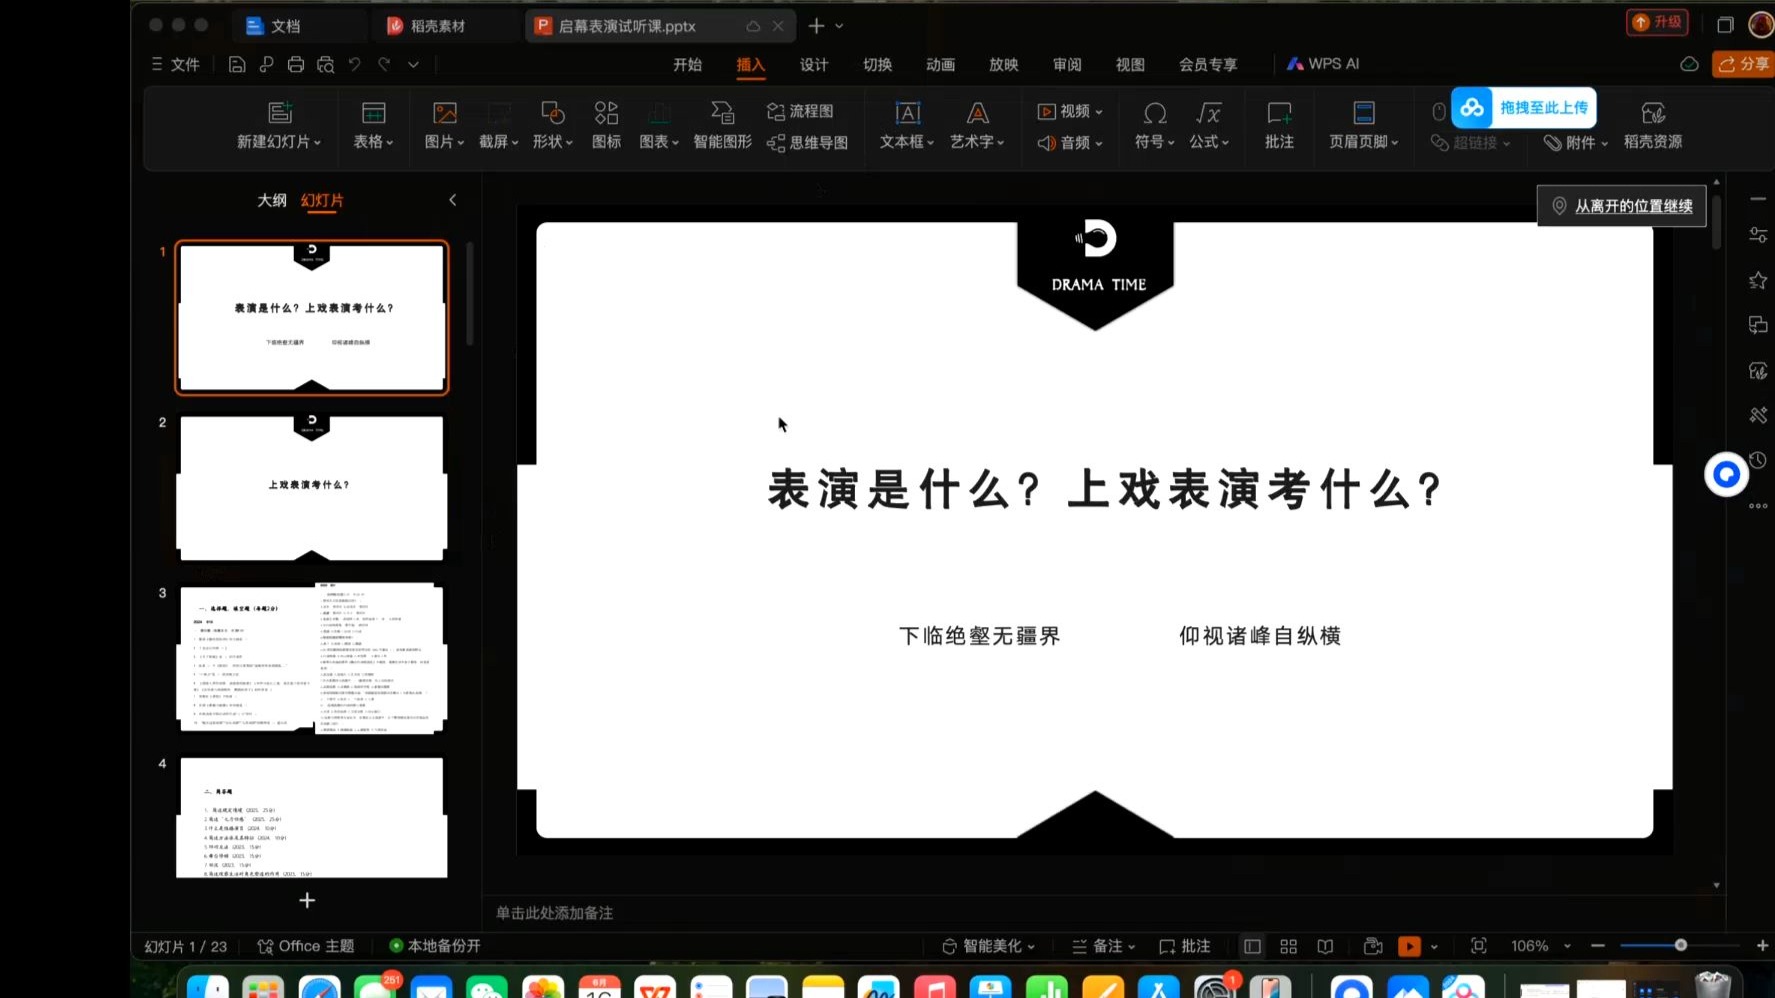Toggle the 备注 notes pane
This screenshot has width=1775, height=998.
coord(1102,945)
